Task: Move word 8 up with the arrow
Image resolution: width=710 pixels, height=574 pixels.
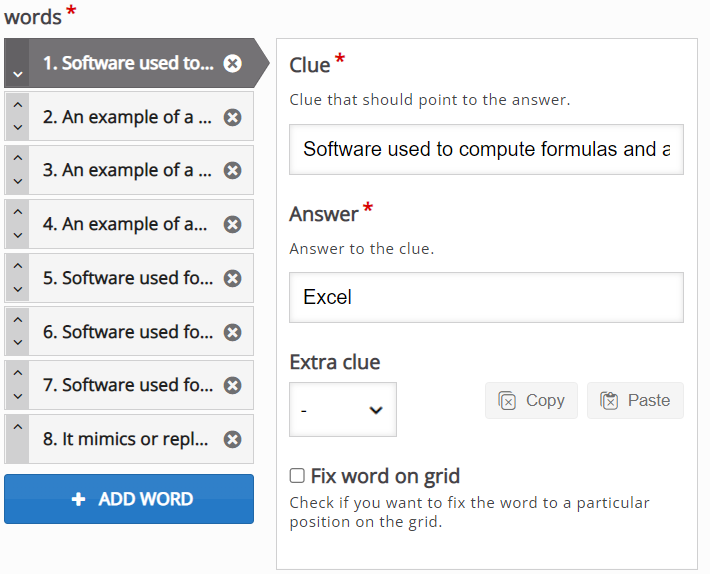Action: [18, 427]
